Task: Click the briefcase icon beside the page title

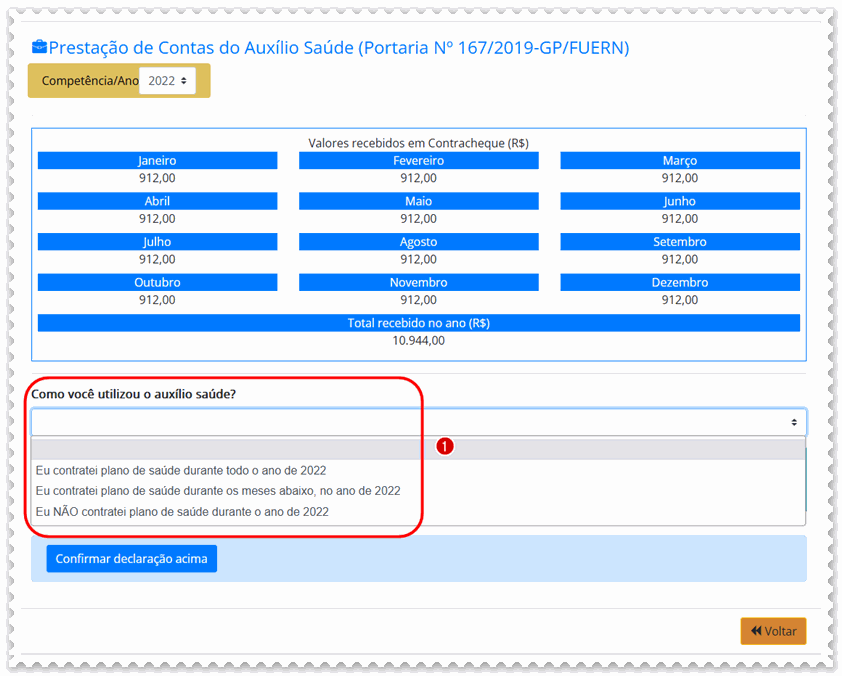Action: click(x=39, y=48)
